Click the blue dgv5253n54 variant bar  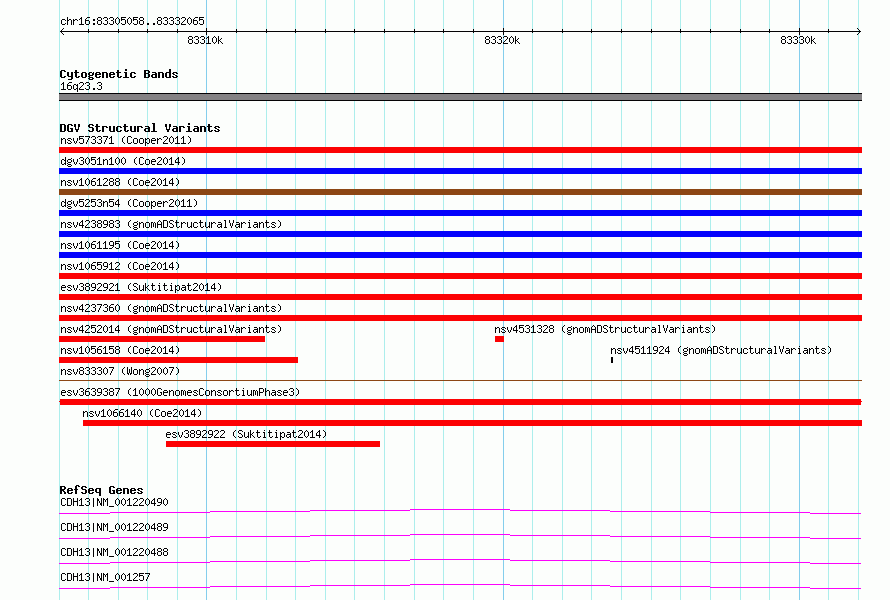pos(460,213)
